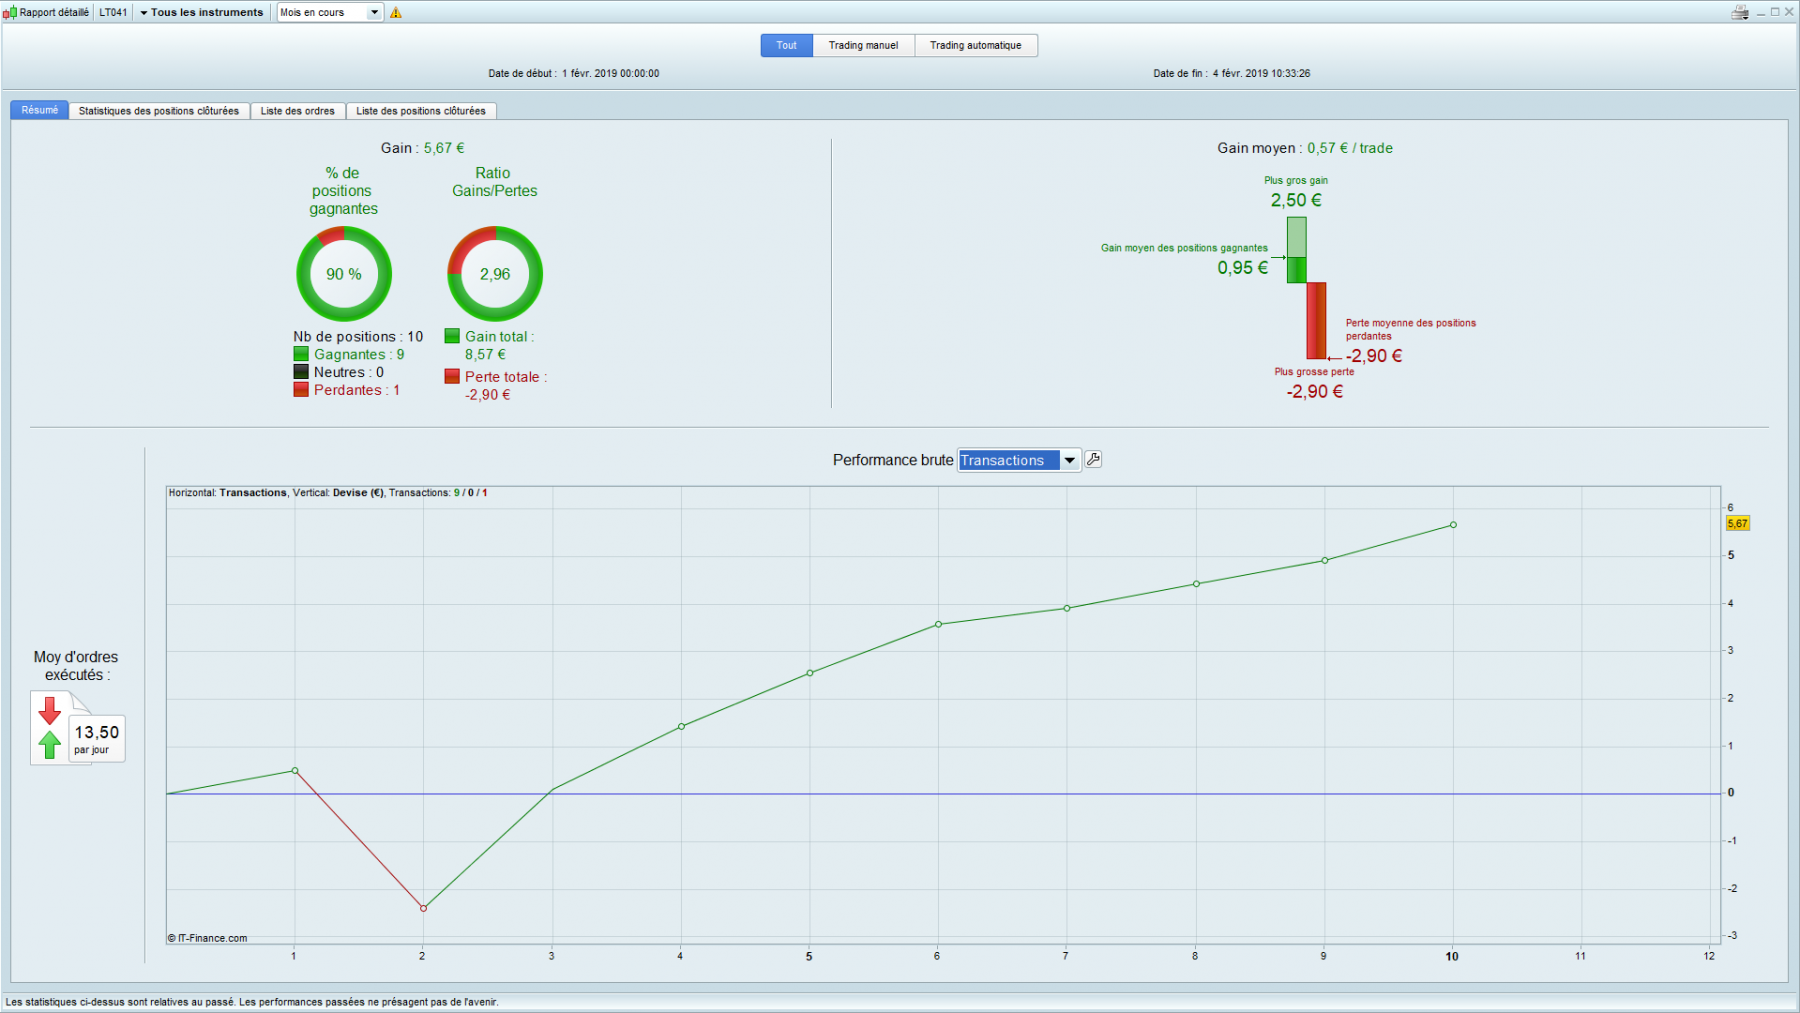Click the red Perte totale legend square
Viewport: 1800px width, 1013px height.
(452, 376)
